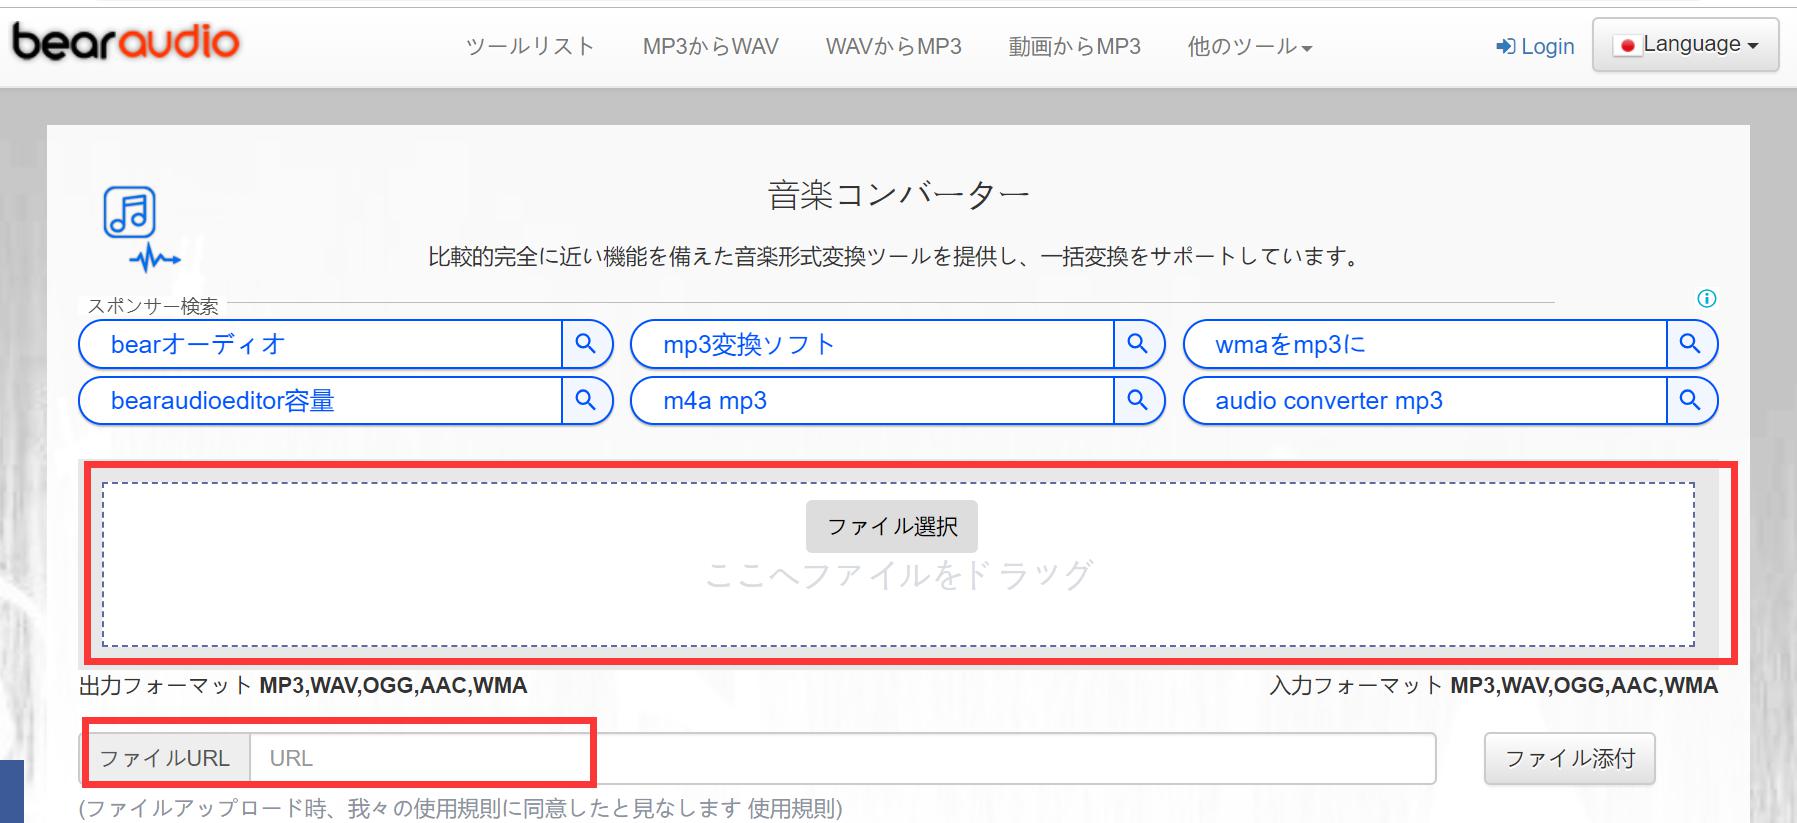The height and width of the screenshot is (823, 1797).
Task: Click the URL input field
Action: coord(842,758)
